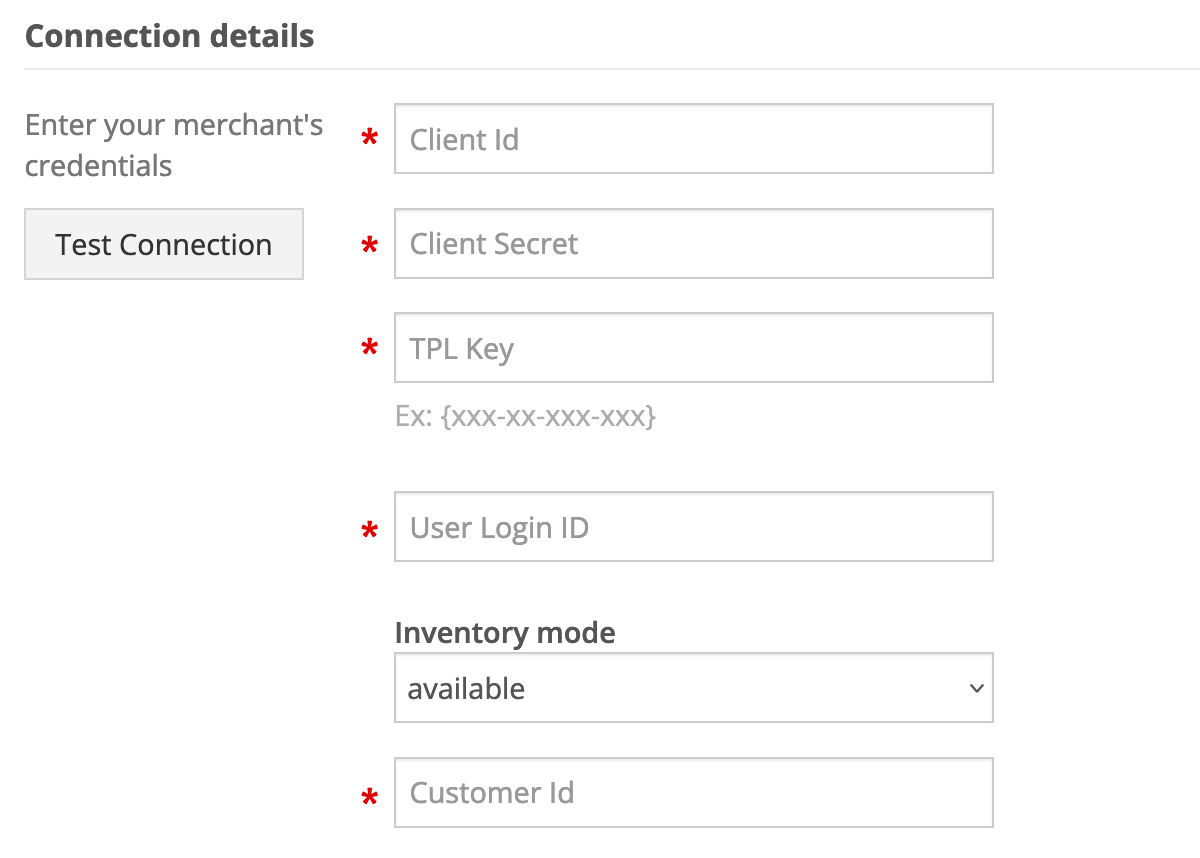This screenshot has width=1200, height=858.
Task: Click into the Client Secret field
Action: (693, 243)
